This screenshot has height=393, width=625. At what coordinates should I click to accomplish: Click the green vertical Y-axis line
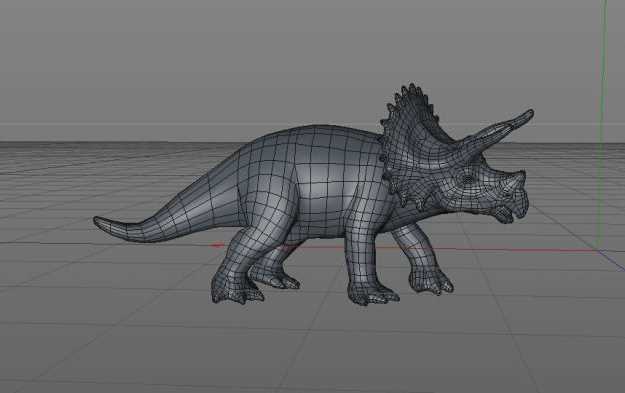[603, 124]
